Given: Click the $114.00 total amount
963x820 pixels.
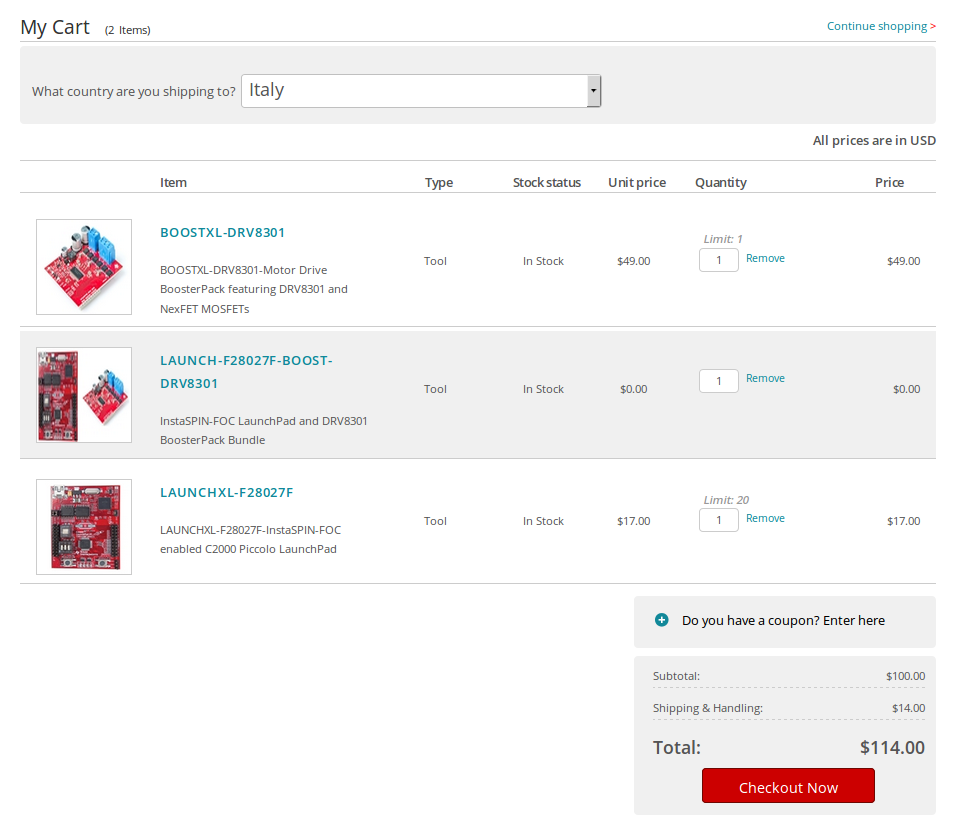Looking at the screenshot, I should [892, 747].
